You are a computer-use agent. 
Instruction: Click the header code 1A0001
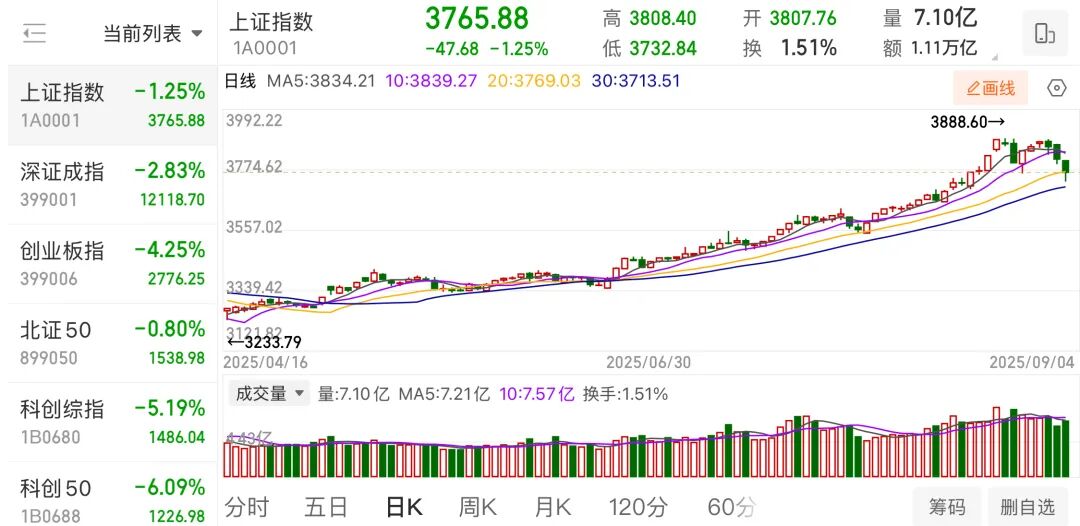[263, 48]
